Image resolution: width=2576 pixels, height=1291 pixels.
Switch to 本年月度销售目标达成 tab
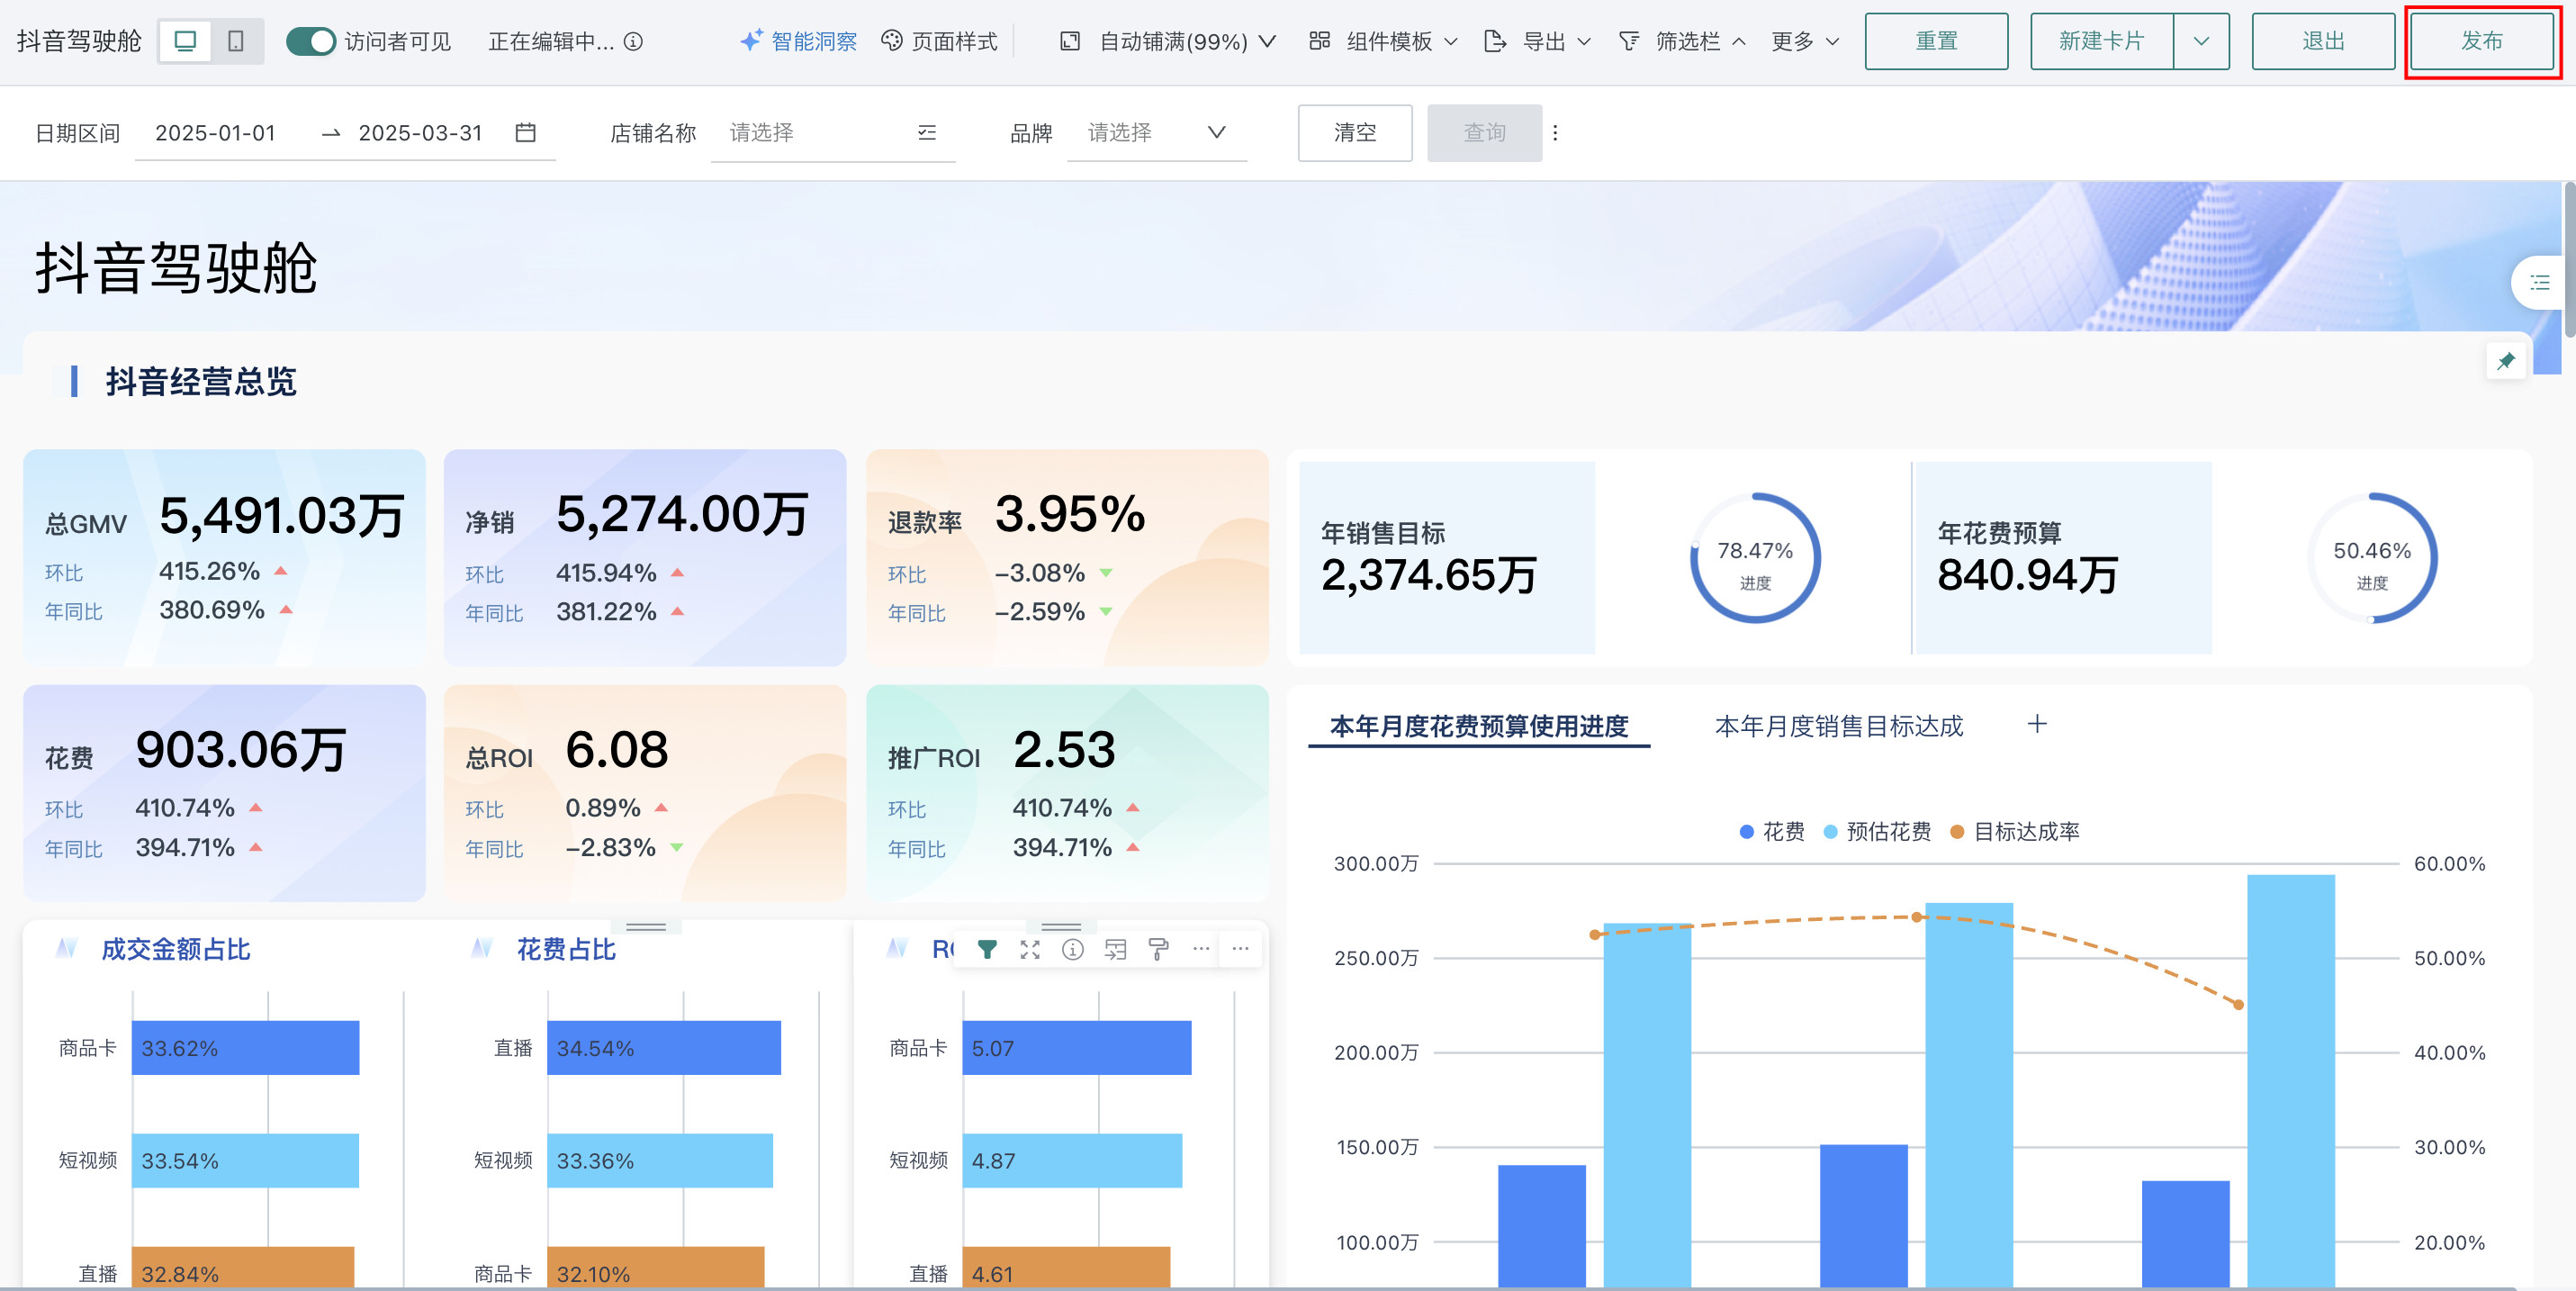(1838, 726)
